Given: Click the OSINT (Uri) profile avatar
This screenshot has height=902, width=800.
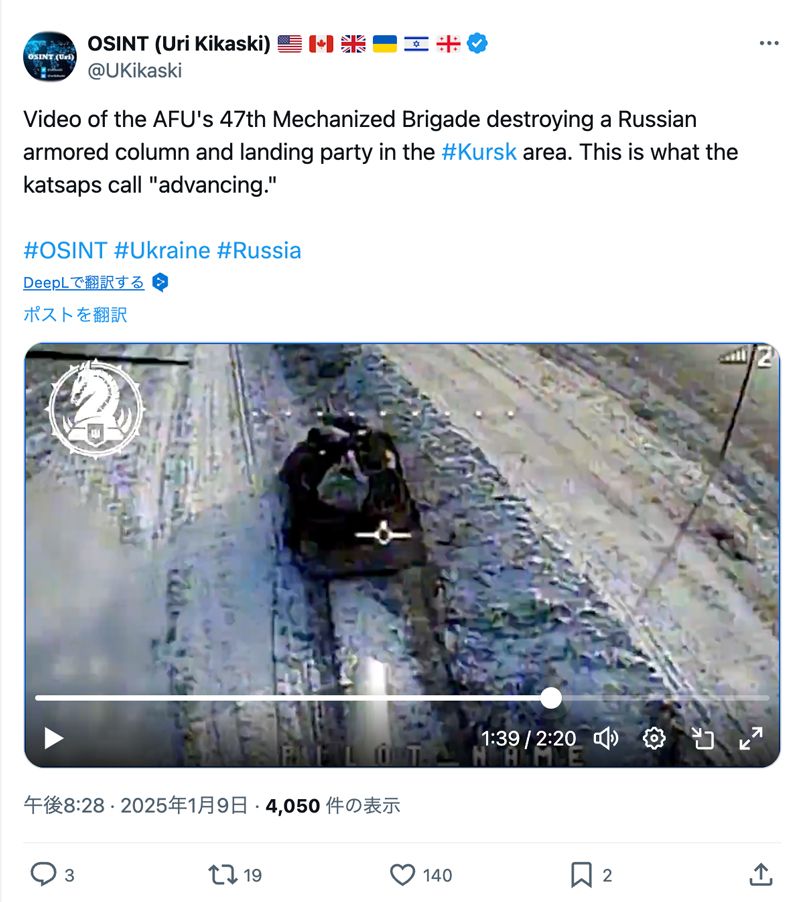Looking at the screenshot, I should click(x=49, y=56).
